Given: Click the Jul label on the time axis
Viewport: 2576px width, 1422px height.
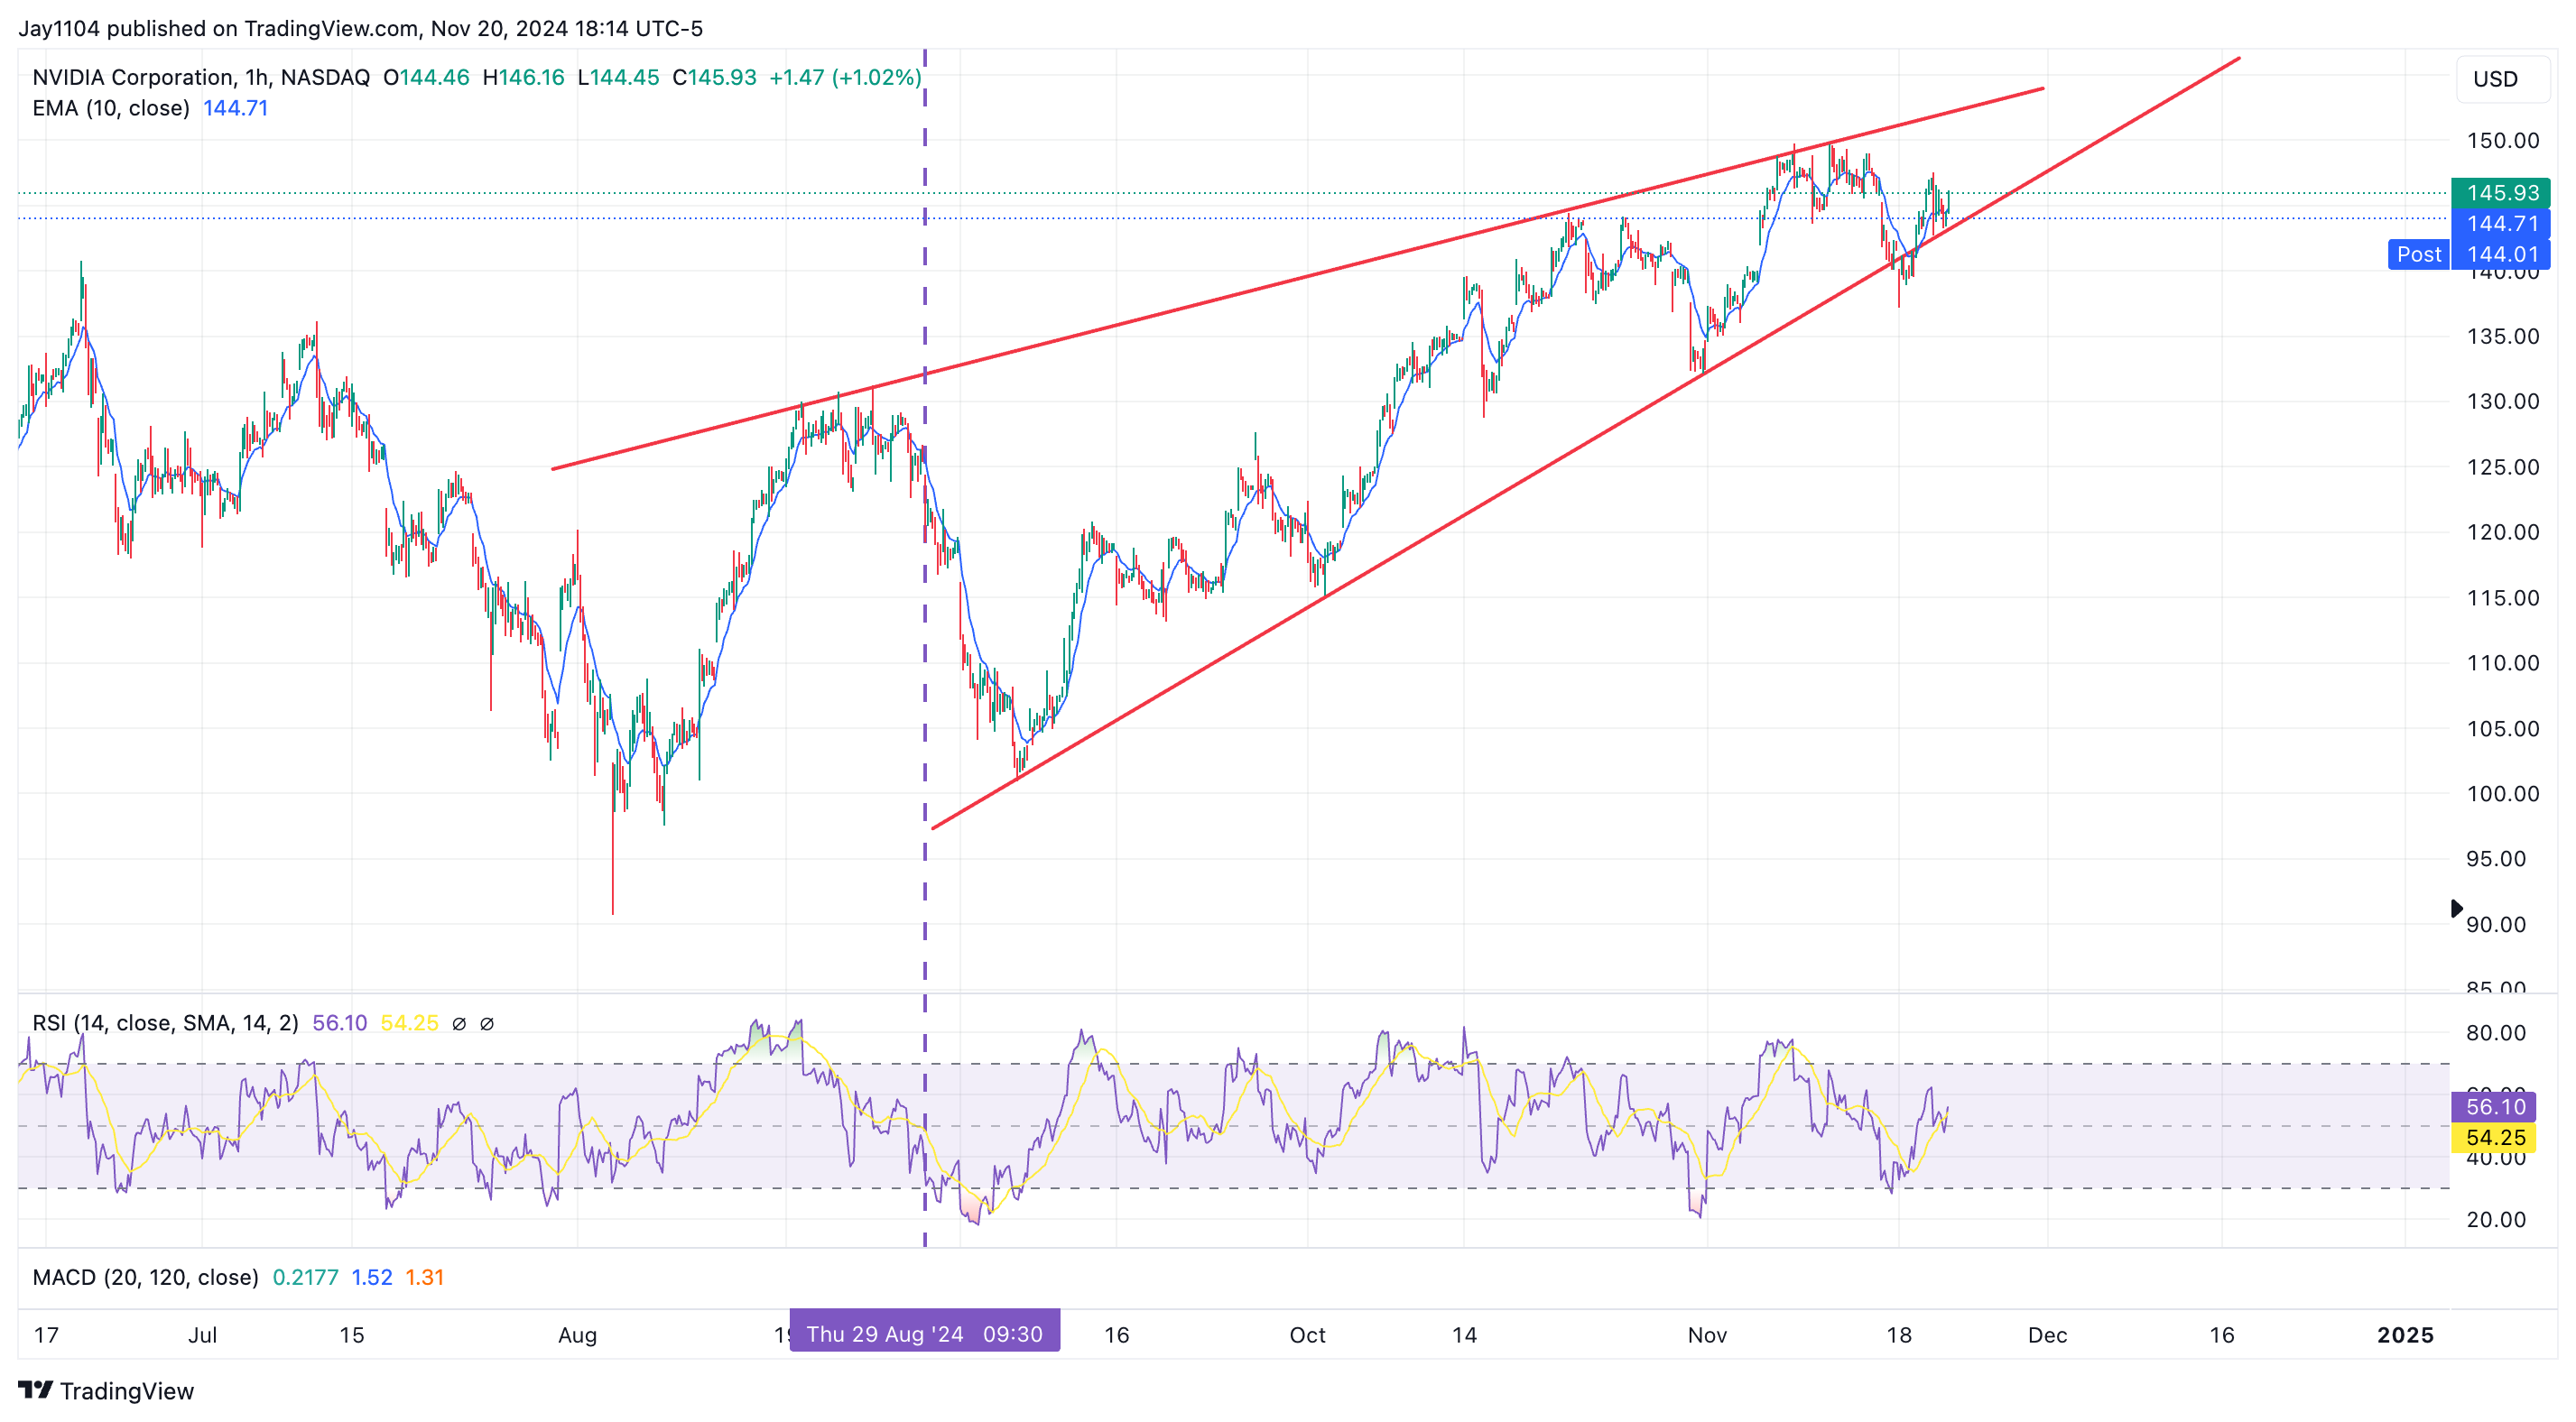Looking at the screenshot, I should (x=202, y=1335).
